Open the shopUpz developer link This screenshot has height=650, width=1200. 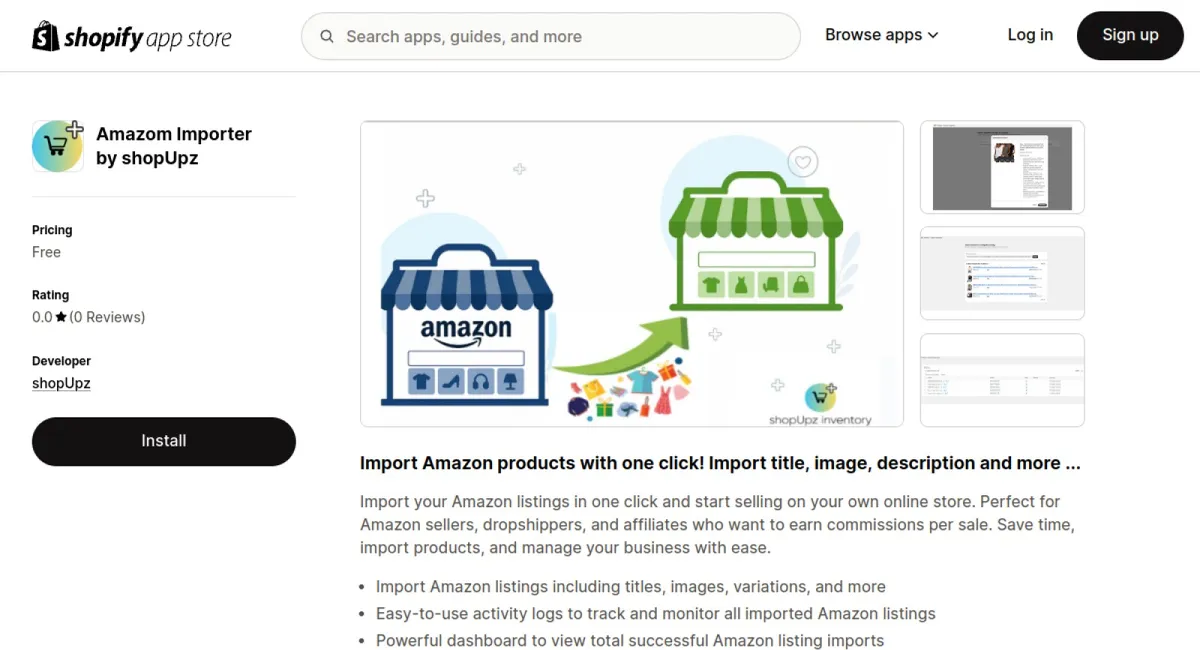coord(61,383)
